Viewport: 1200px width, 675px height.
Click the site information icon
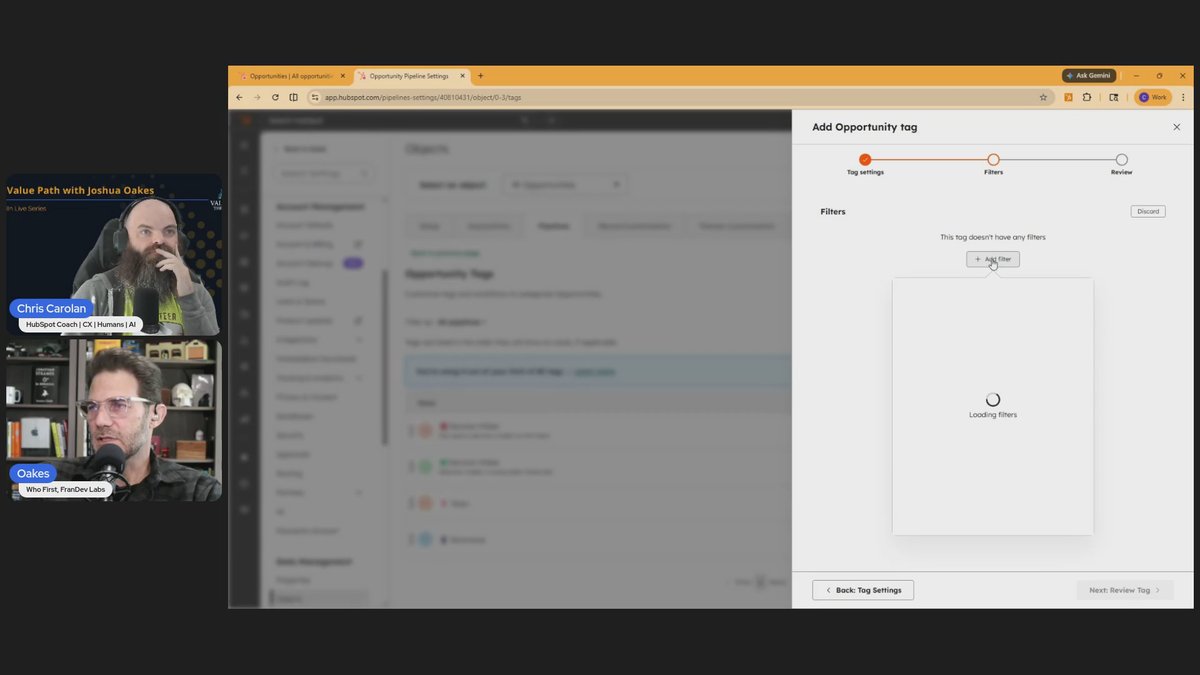314,97
